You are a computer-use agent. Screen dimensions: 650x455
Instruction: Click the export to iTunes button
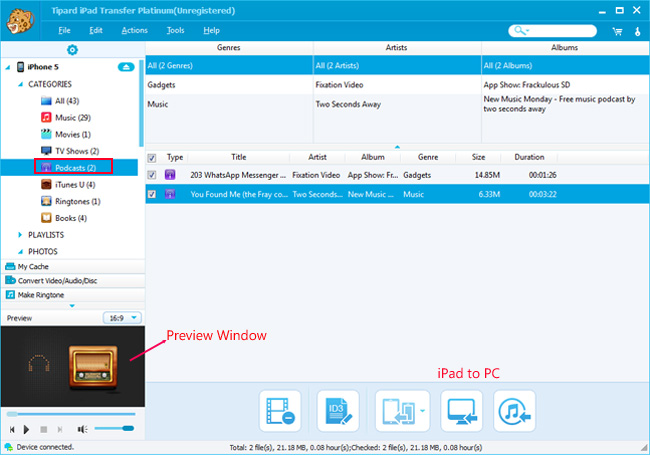[514, 411]
